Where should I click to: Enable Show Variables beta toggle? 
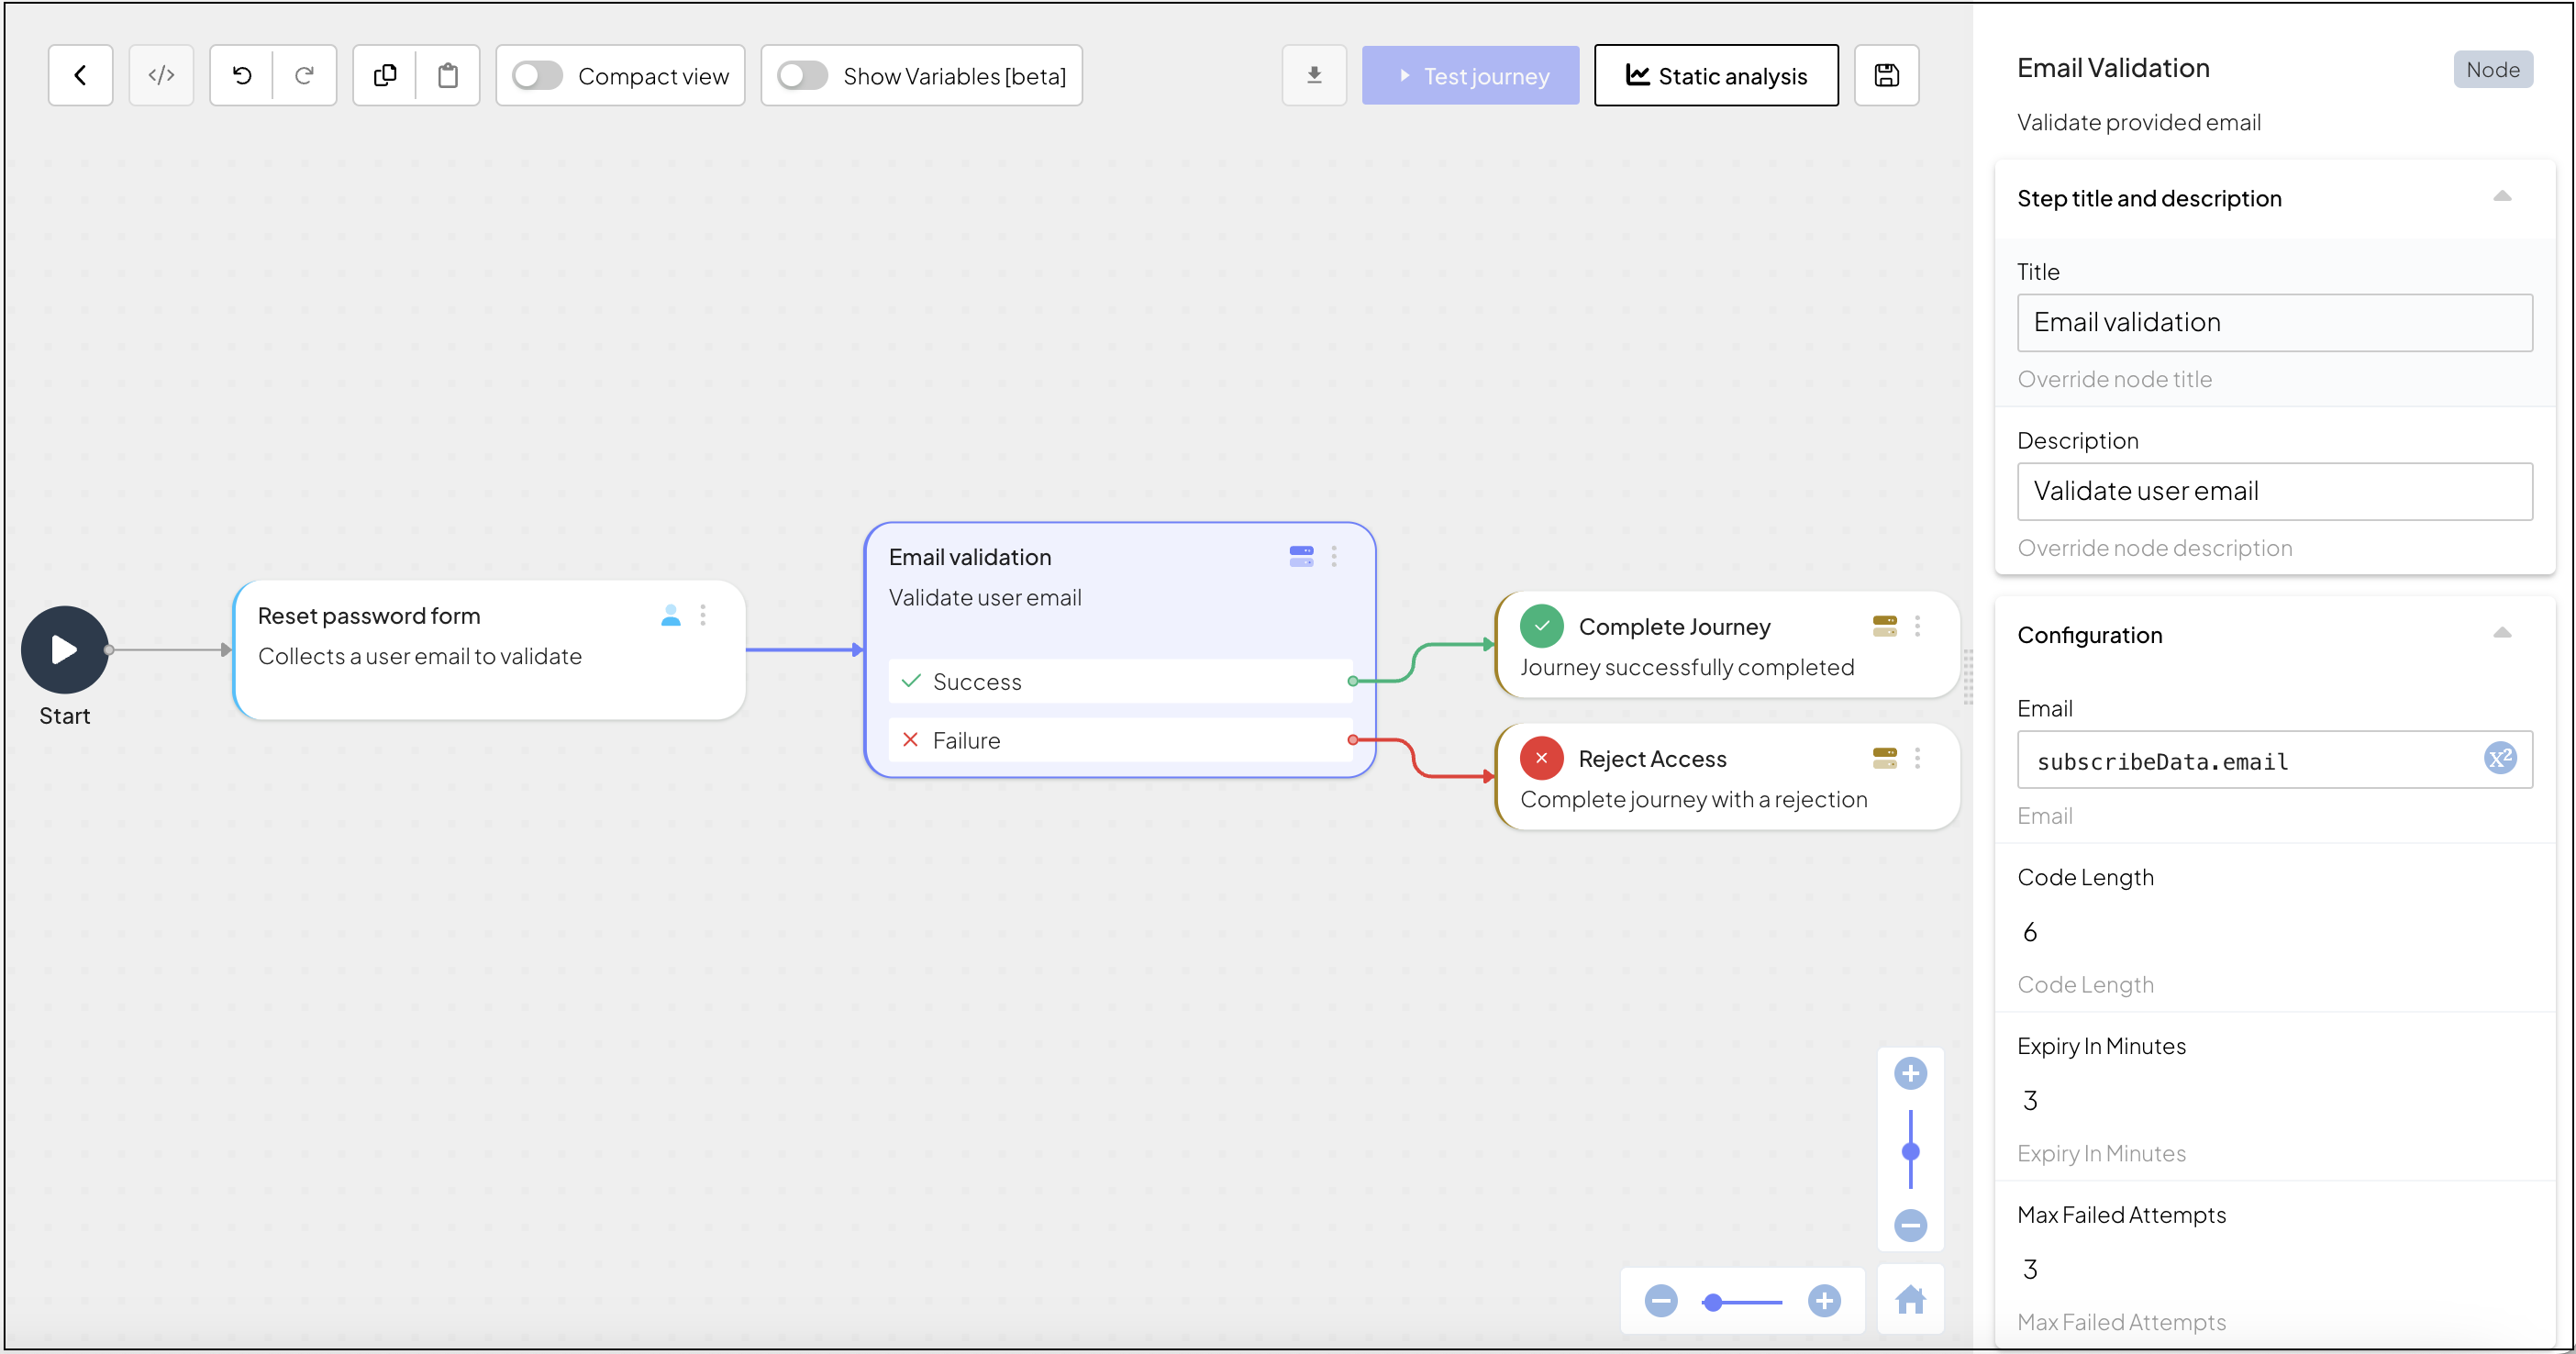(x=802, y=75)
